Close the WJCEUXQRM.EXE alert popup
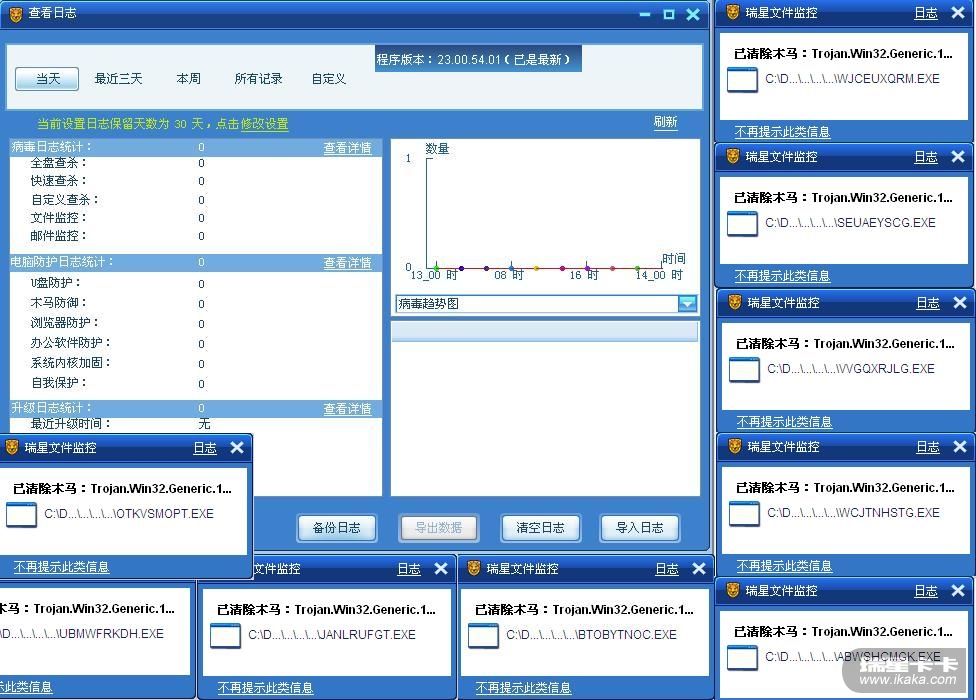The height and width of the screenshot is (700, 976). pyautogui.click(x=958, y=12)
